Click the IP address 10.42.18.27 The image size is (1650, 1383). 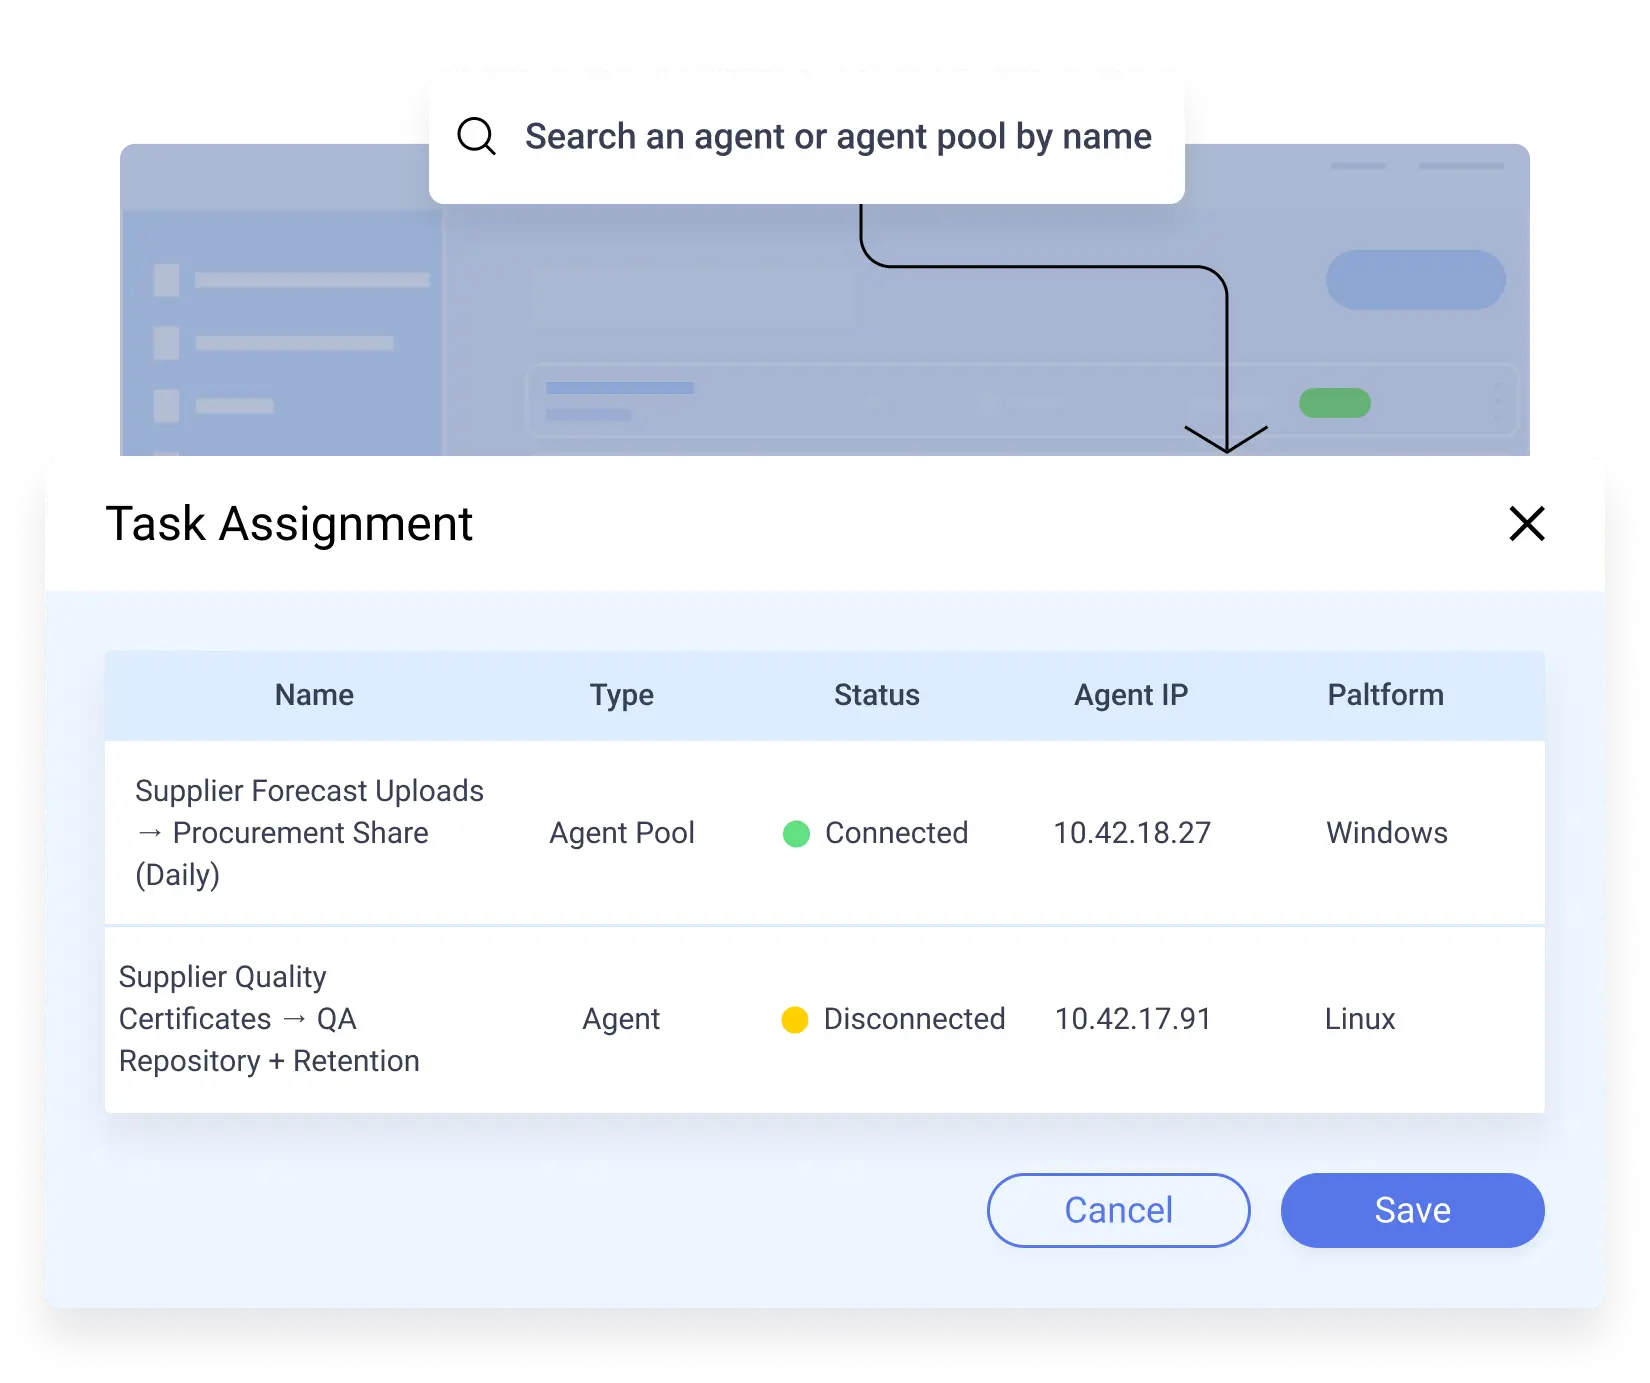[x=1131, y=833]
